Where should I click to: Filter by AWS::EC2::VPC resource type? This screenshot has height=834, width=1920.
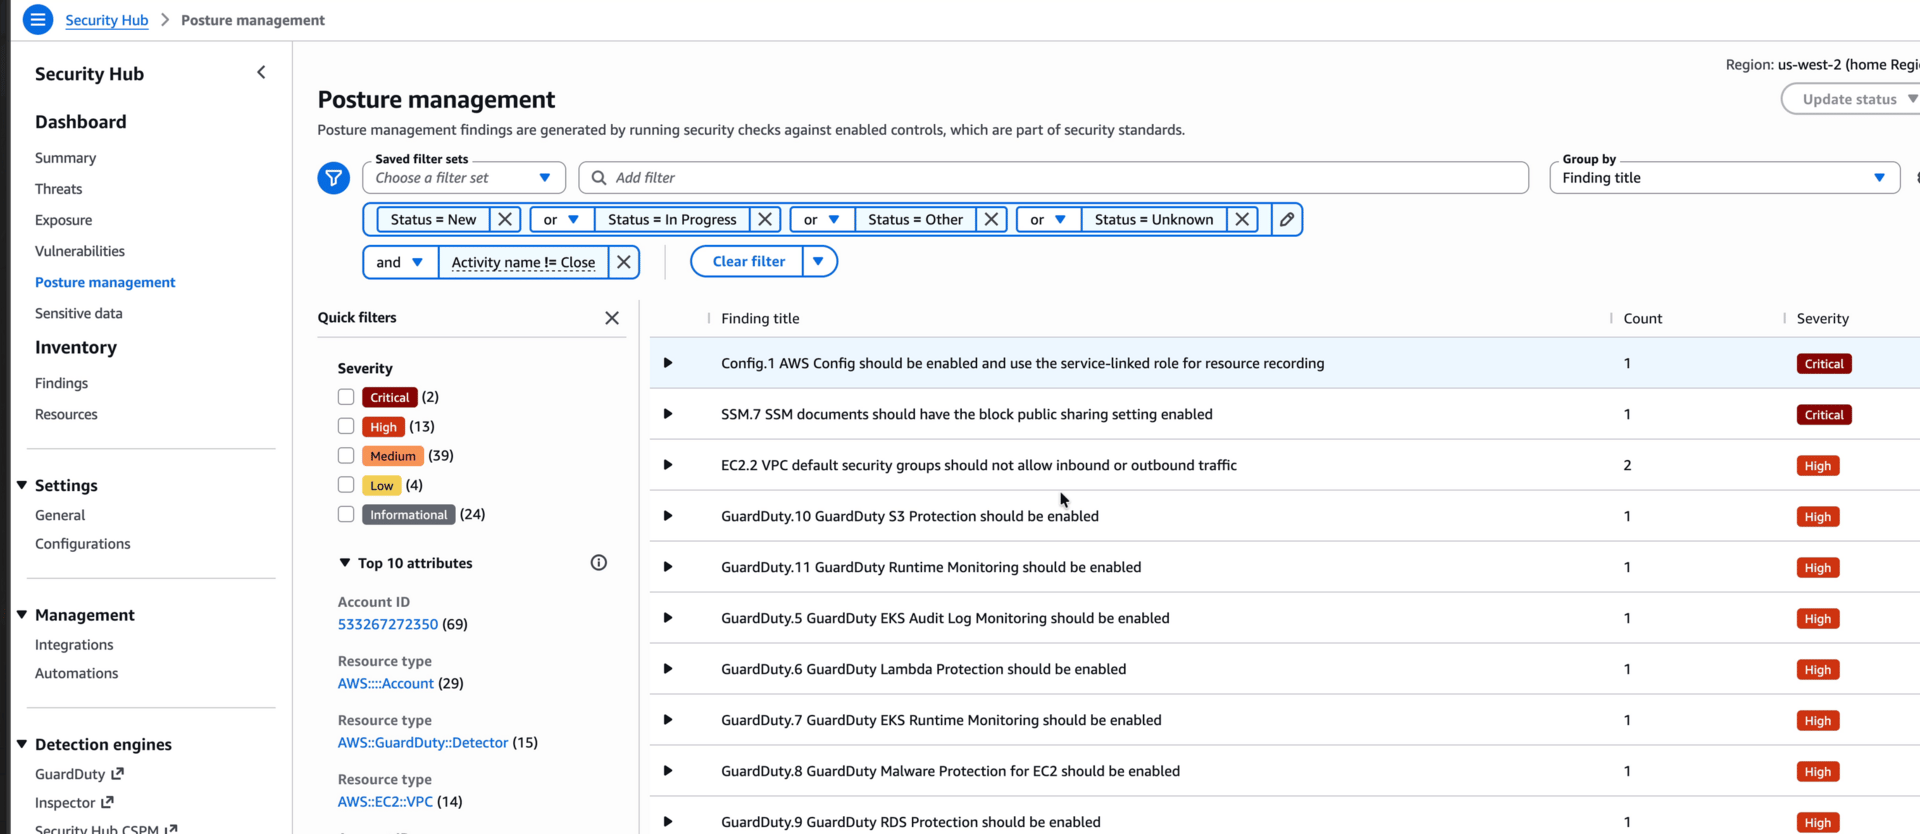point(386,801)
